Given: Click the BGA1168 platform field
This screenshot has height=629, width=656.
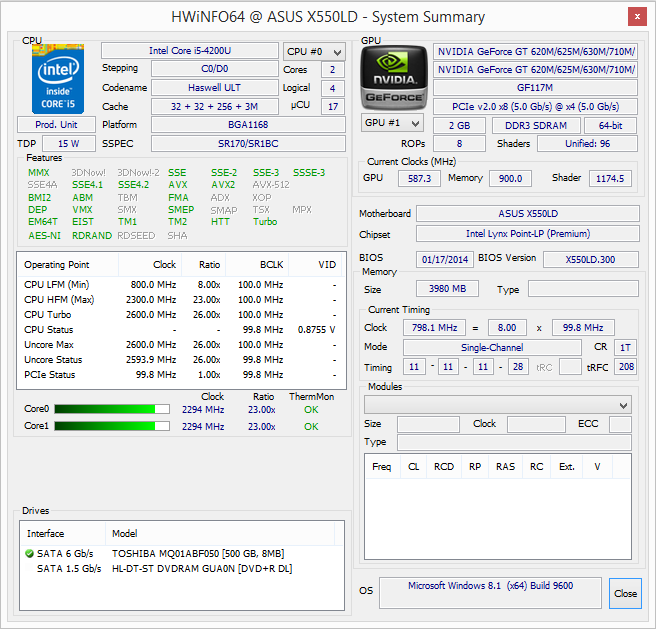Looking at the screenshot, I should click(248, 125).
